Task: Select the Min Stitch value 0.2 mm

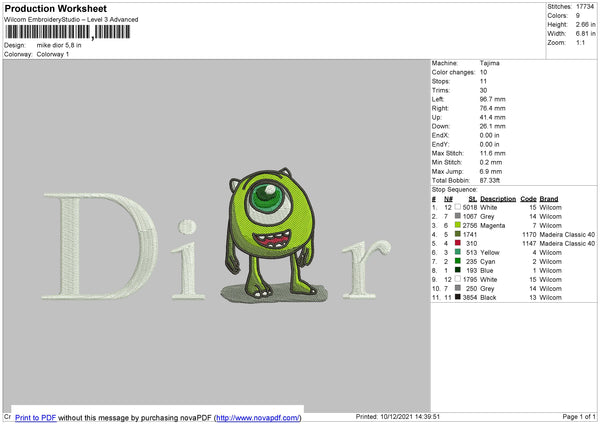Action: click(x=491, y=162)
